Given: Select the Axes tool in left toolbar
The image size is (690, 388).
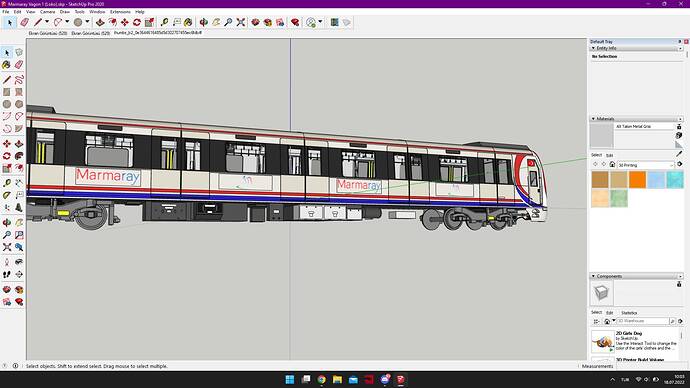Looking at the screenshot, I should 7,207.
